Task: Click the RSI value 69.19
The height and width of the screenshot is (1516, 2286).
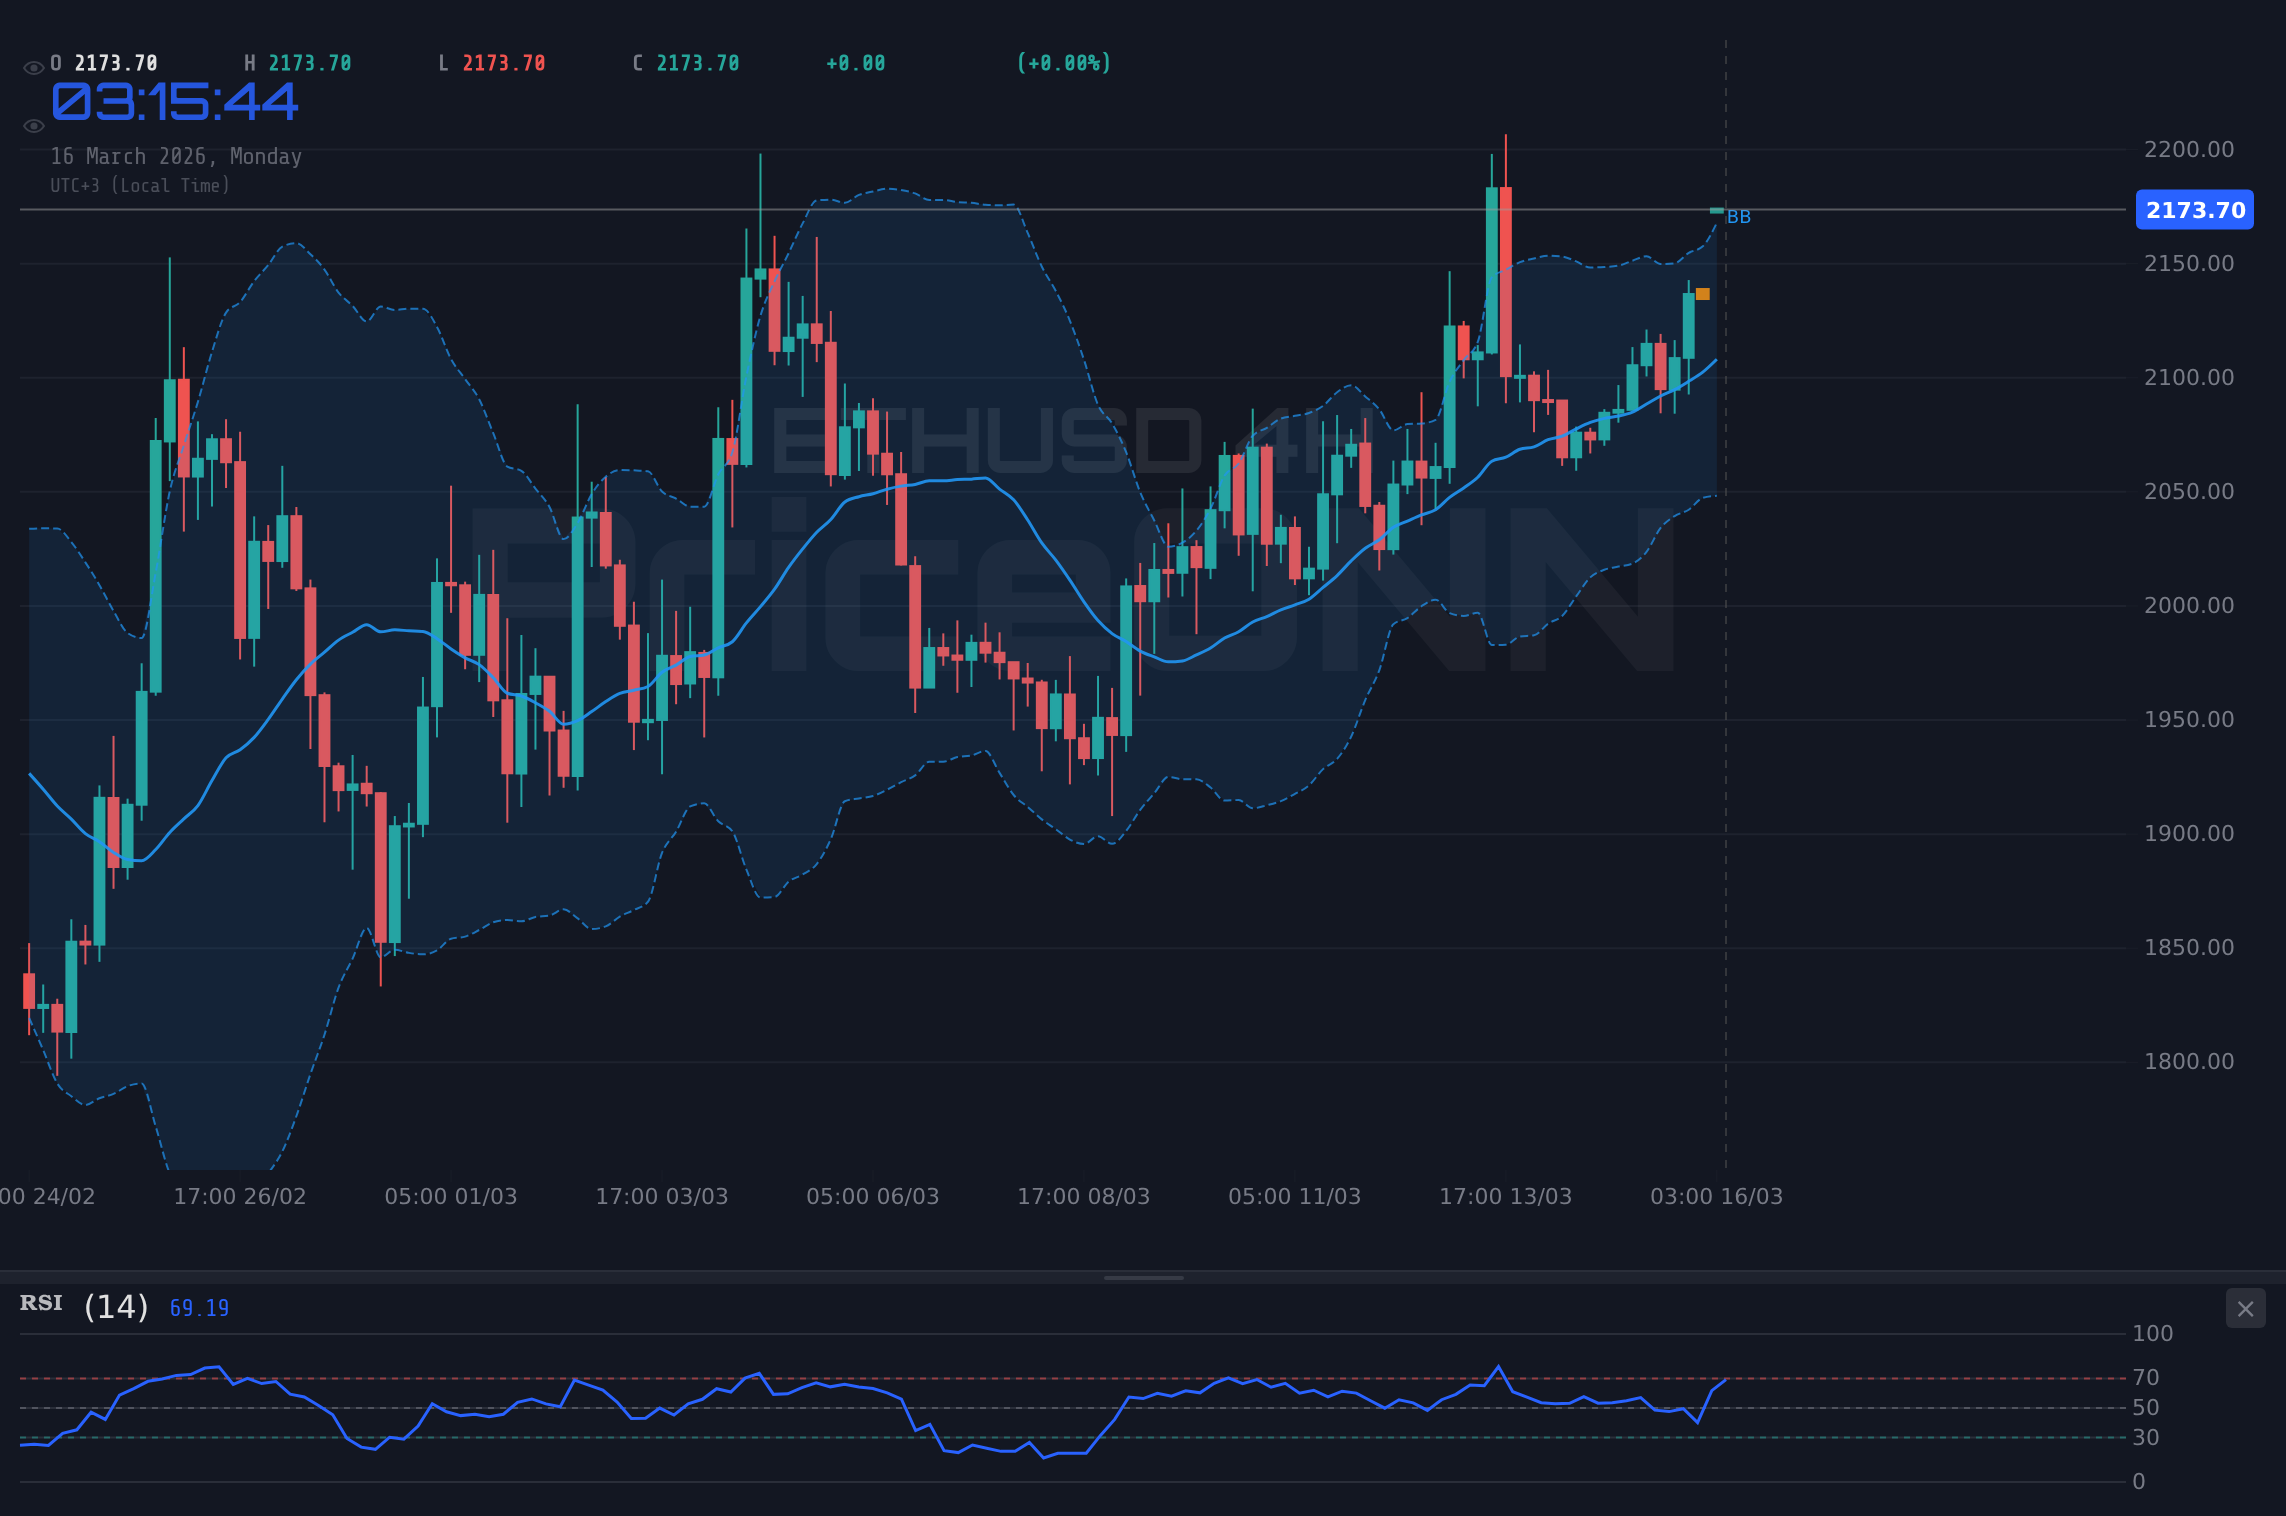Action: [x=199, y=1307]
